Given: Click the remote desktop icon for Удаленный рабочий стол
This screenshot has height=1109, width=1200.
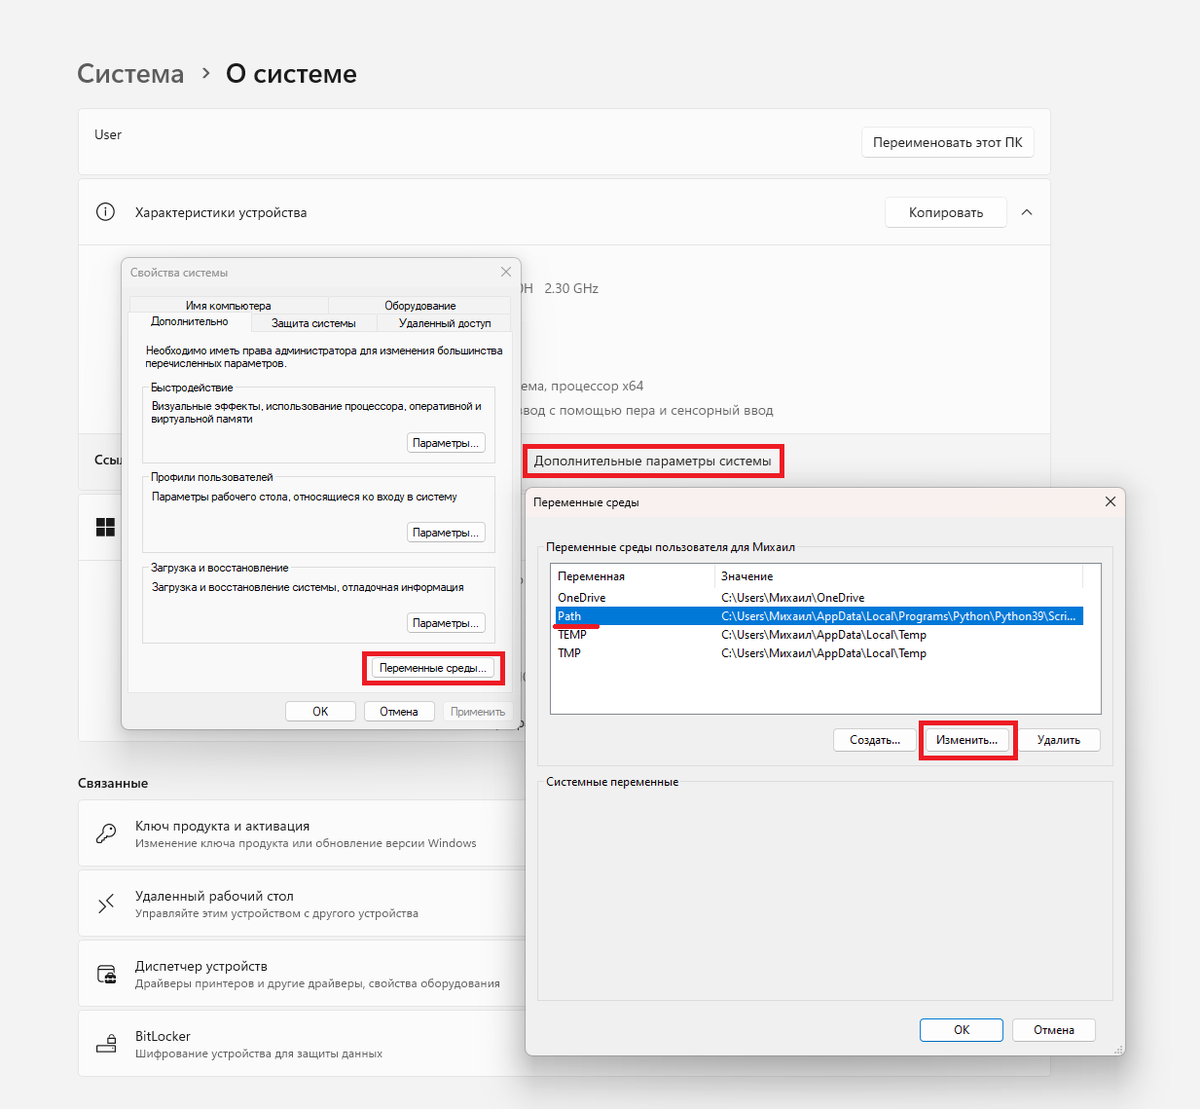Looking at the screenshot, I should coord(106,904).
